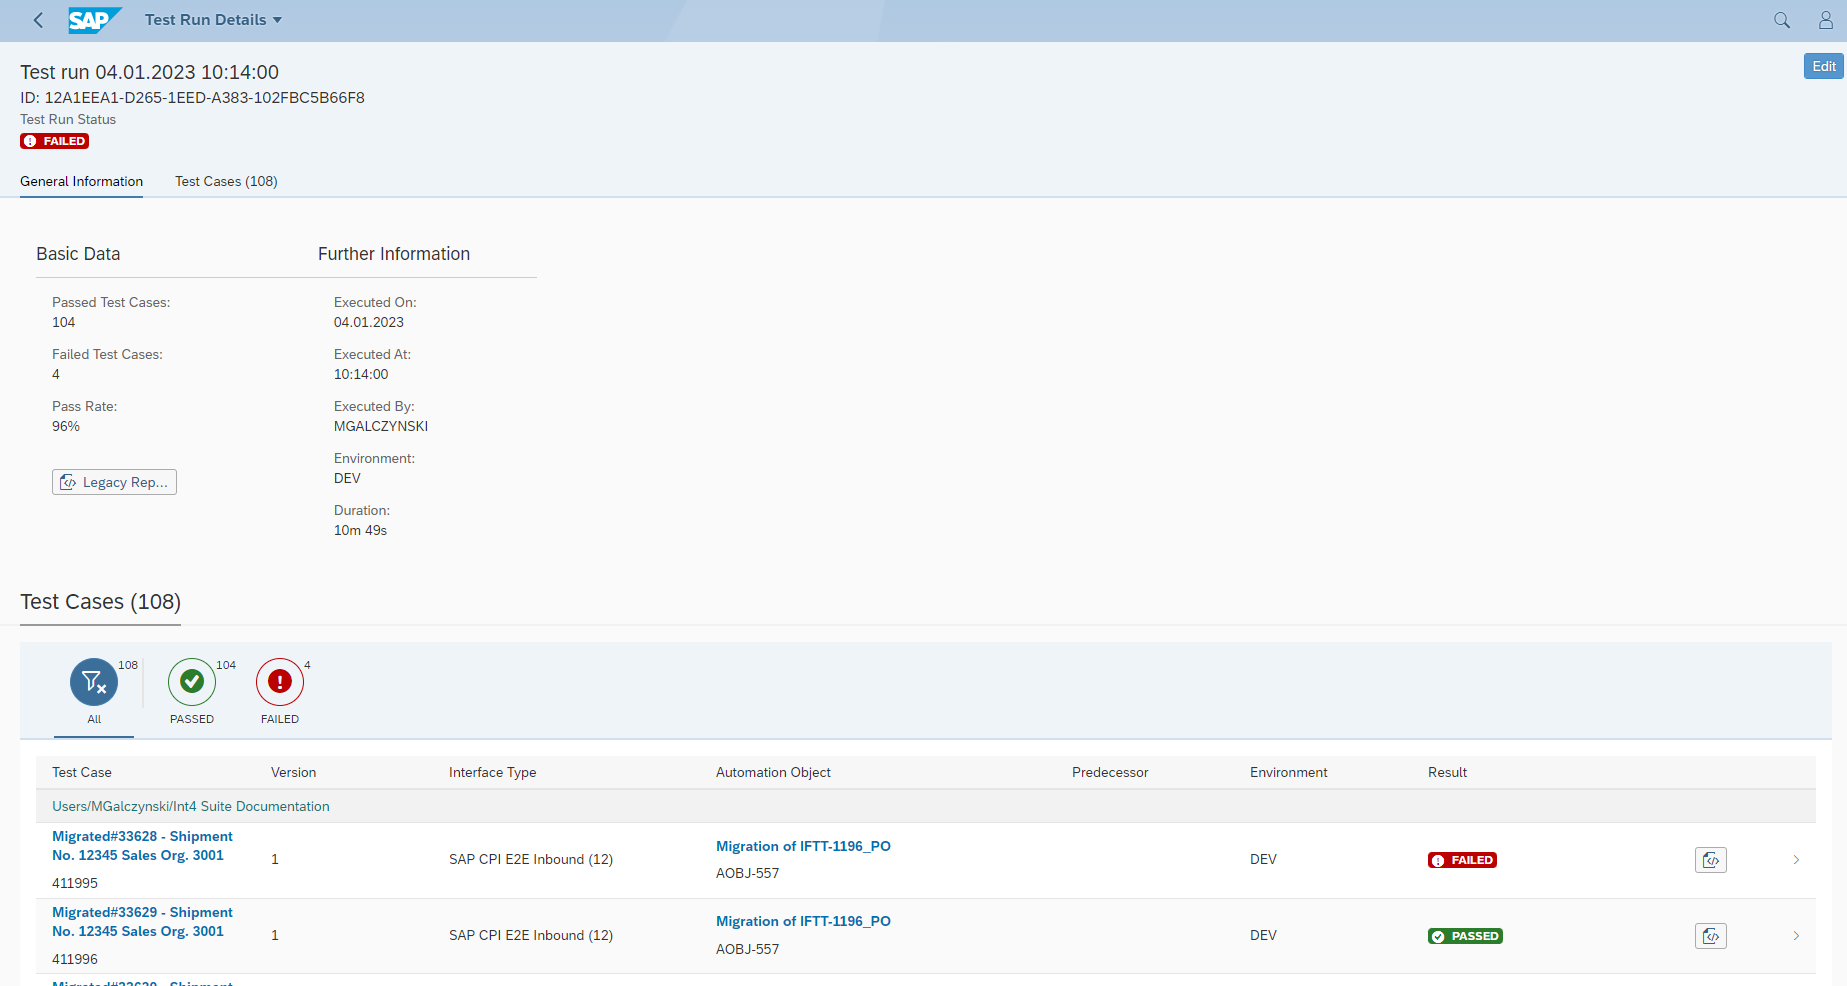Open the search icon in header
The height and width of the screenshot is (986, 1847).
(1781, 20)
